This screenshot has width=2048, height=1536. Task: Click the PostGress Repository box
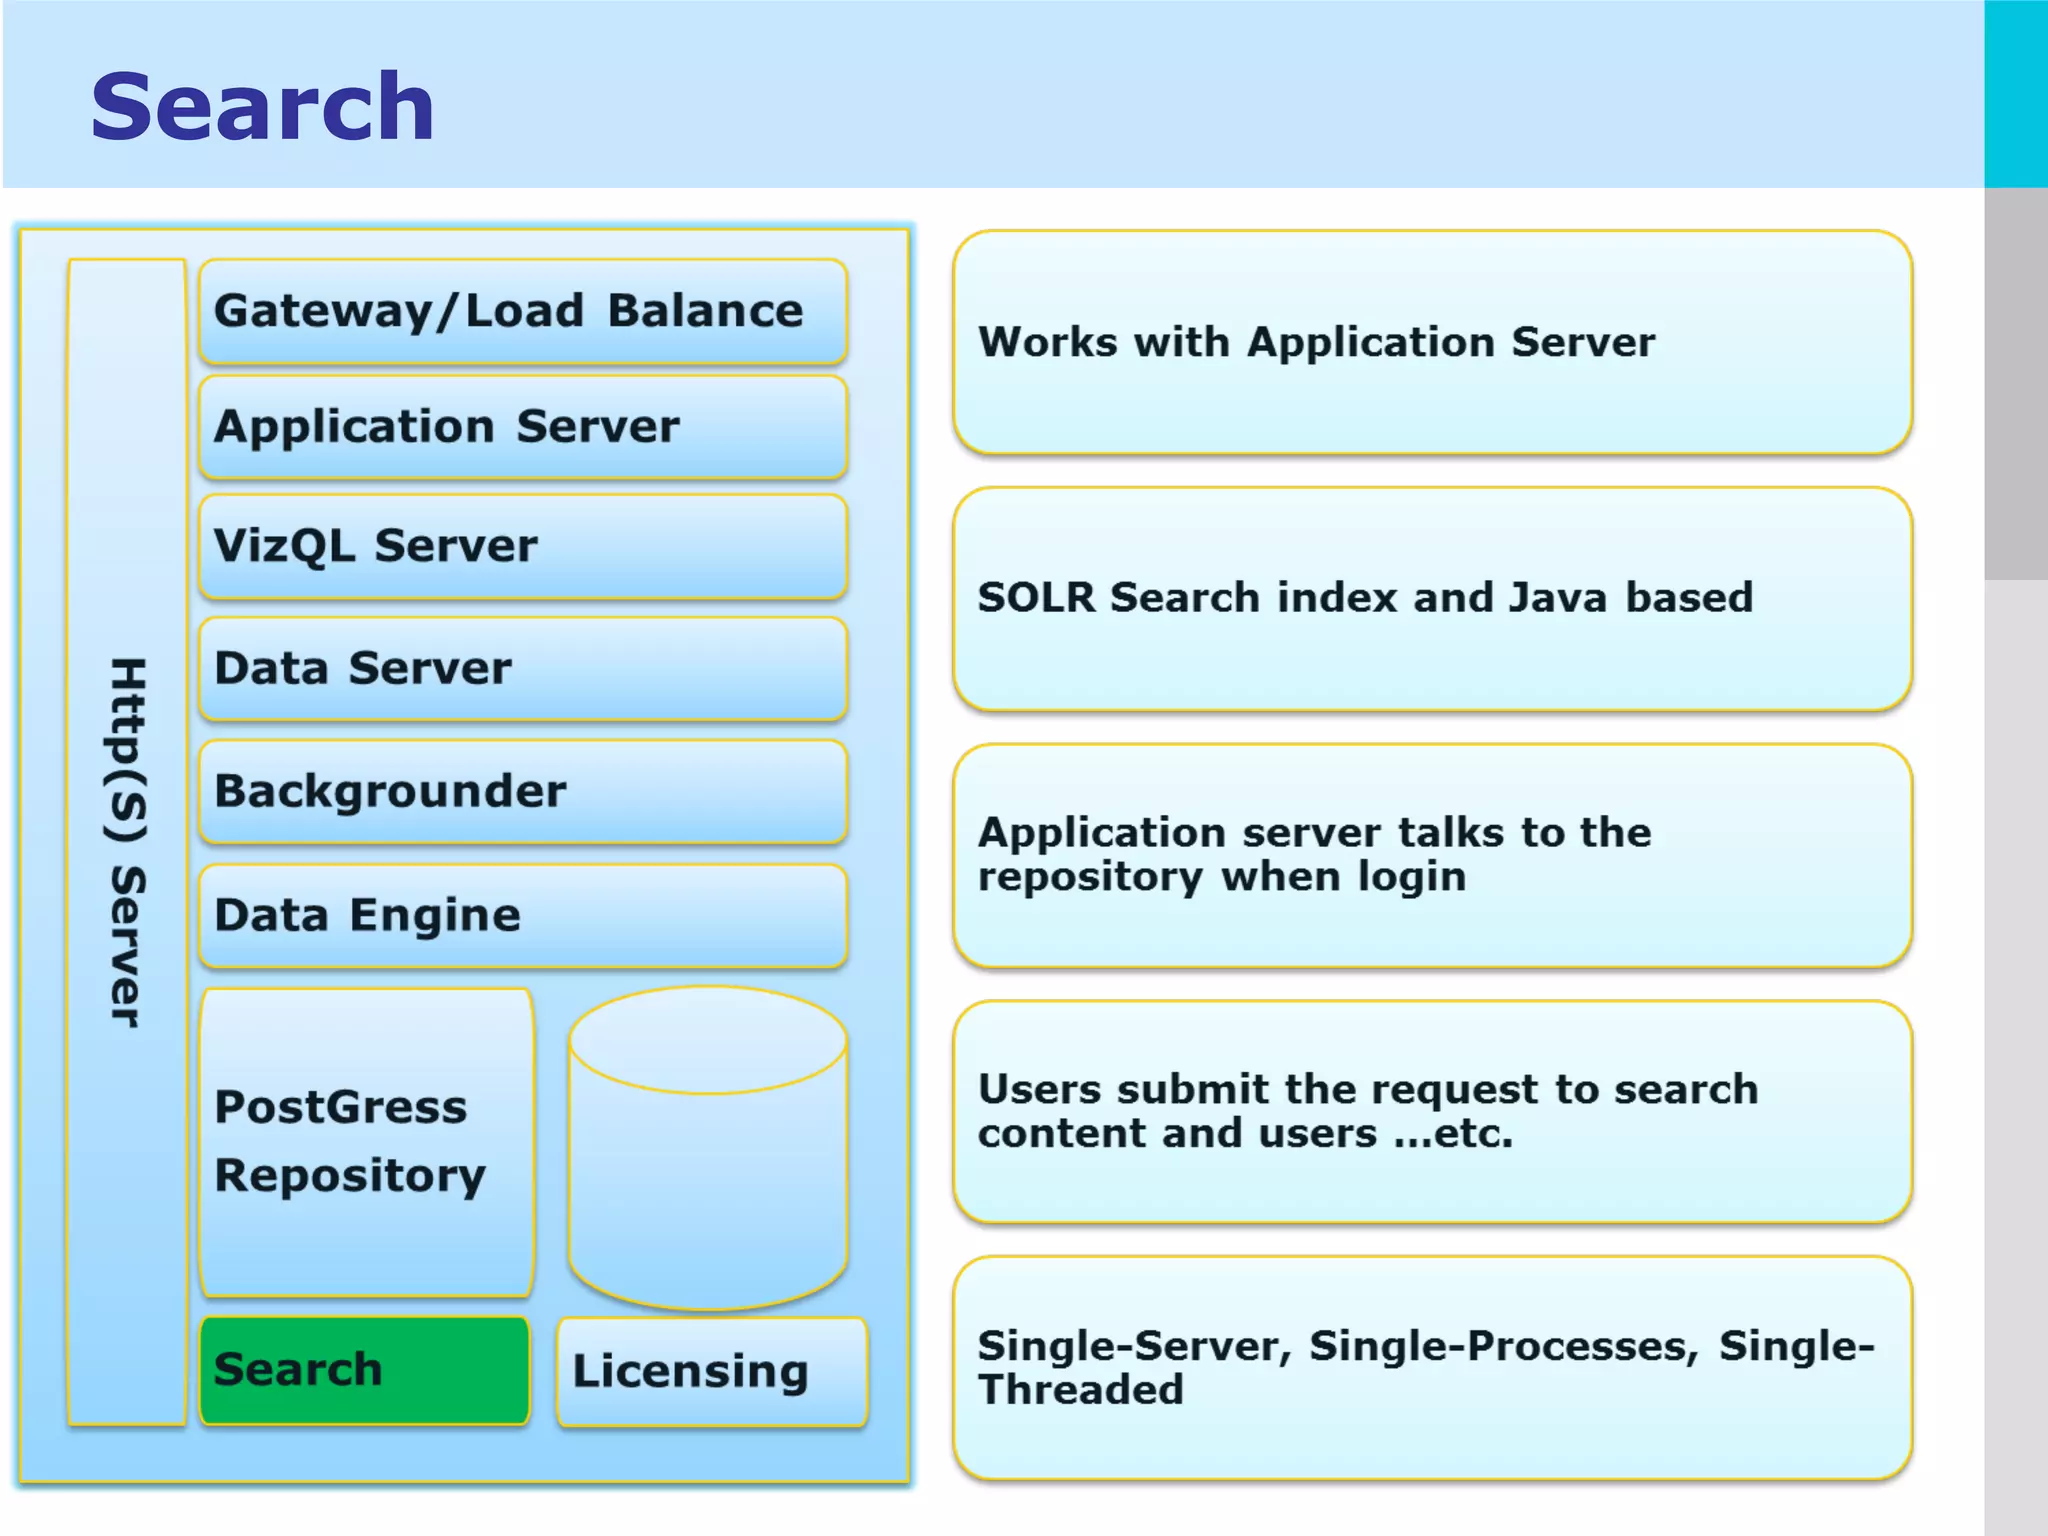pyautogui.click(x=366, y=1142)
